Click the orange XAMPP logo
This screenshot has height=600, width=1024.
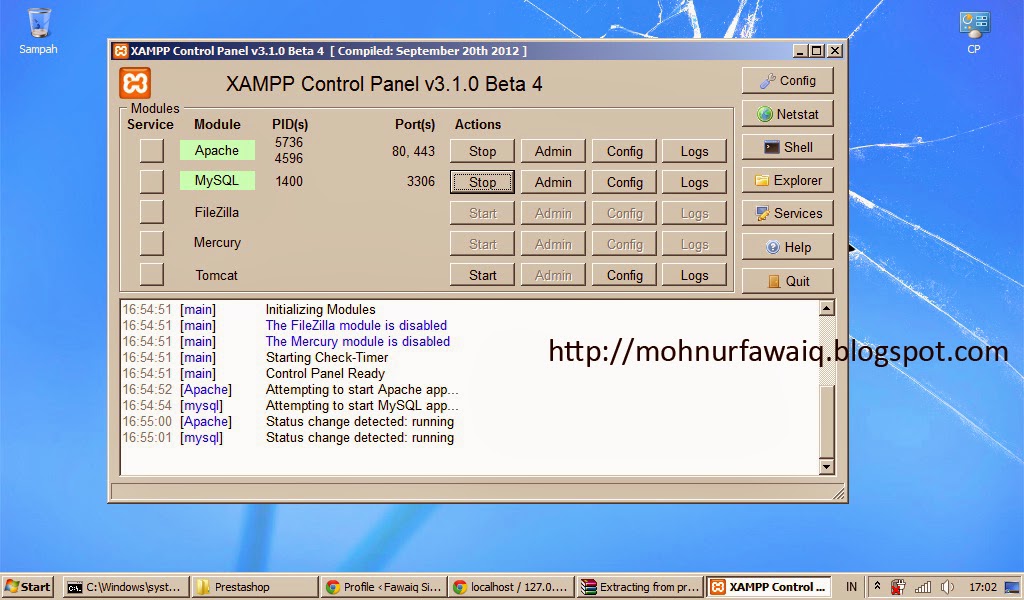pos(135,84)
